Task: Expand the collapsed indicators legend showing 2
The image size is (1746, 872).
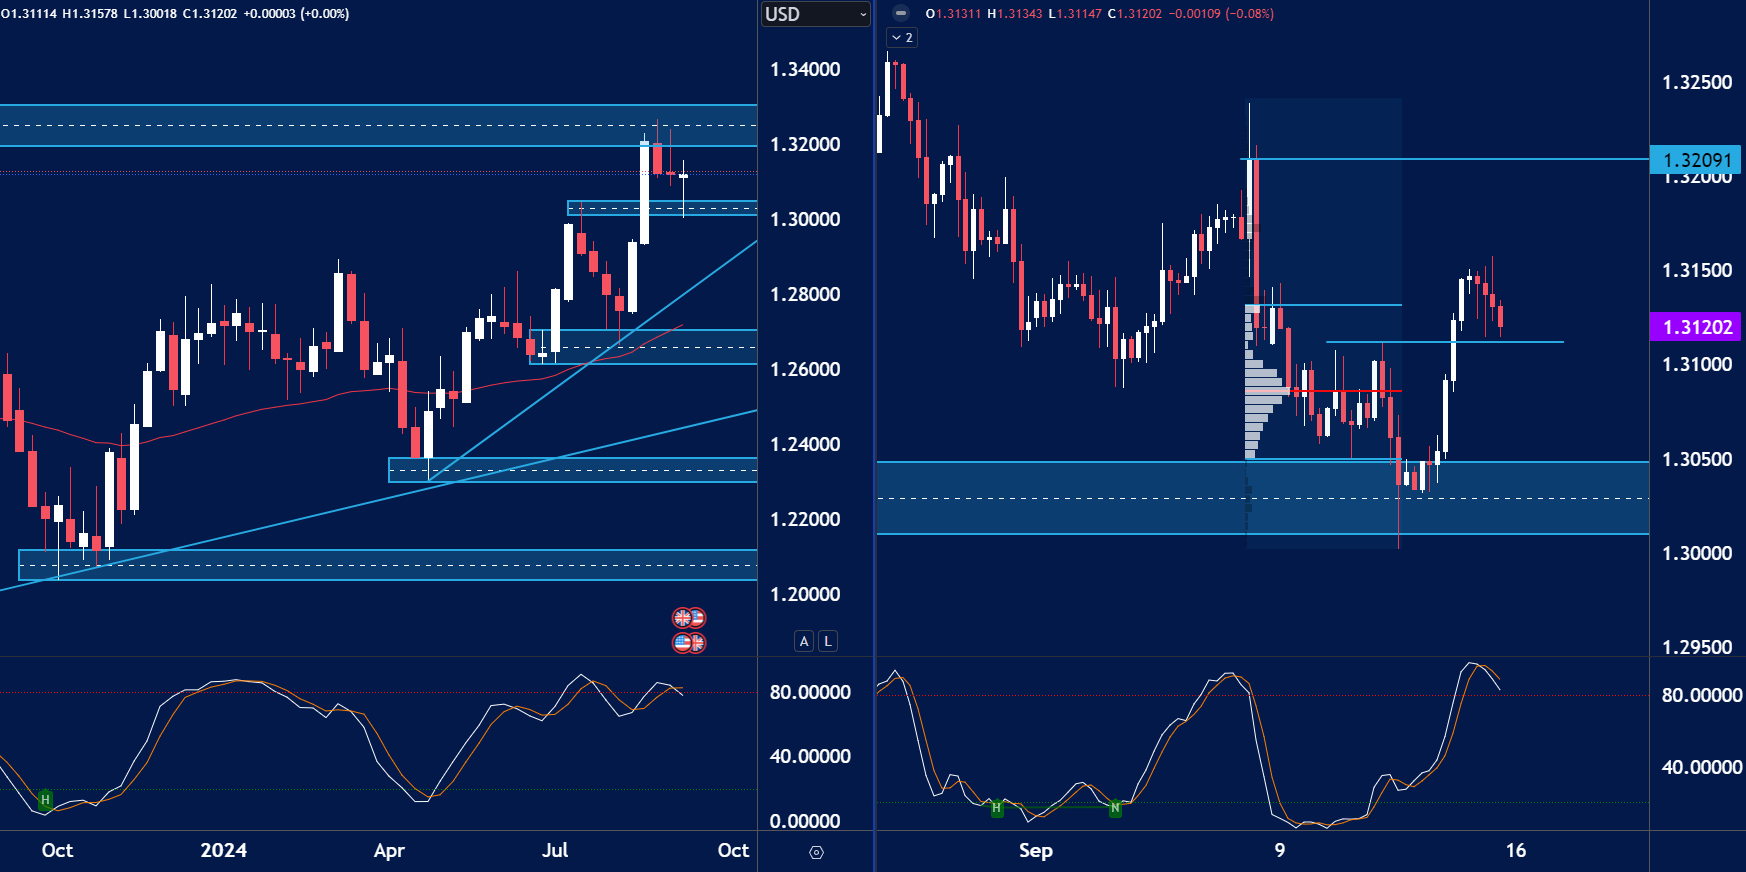Action: [902, 37]
